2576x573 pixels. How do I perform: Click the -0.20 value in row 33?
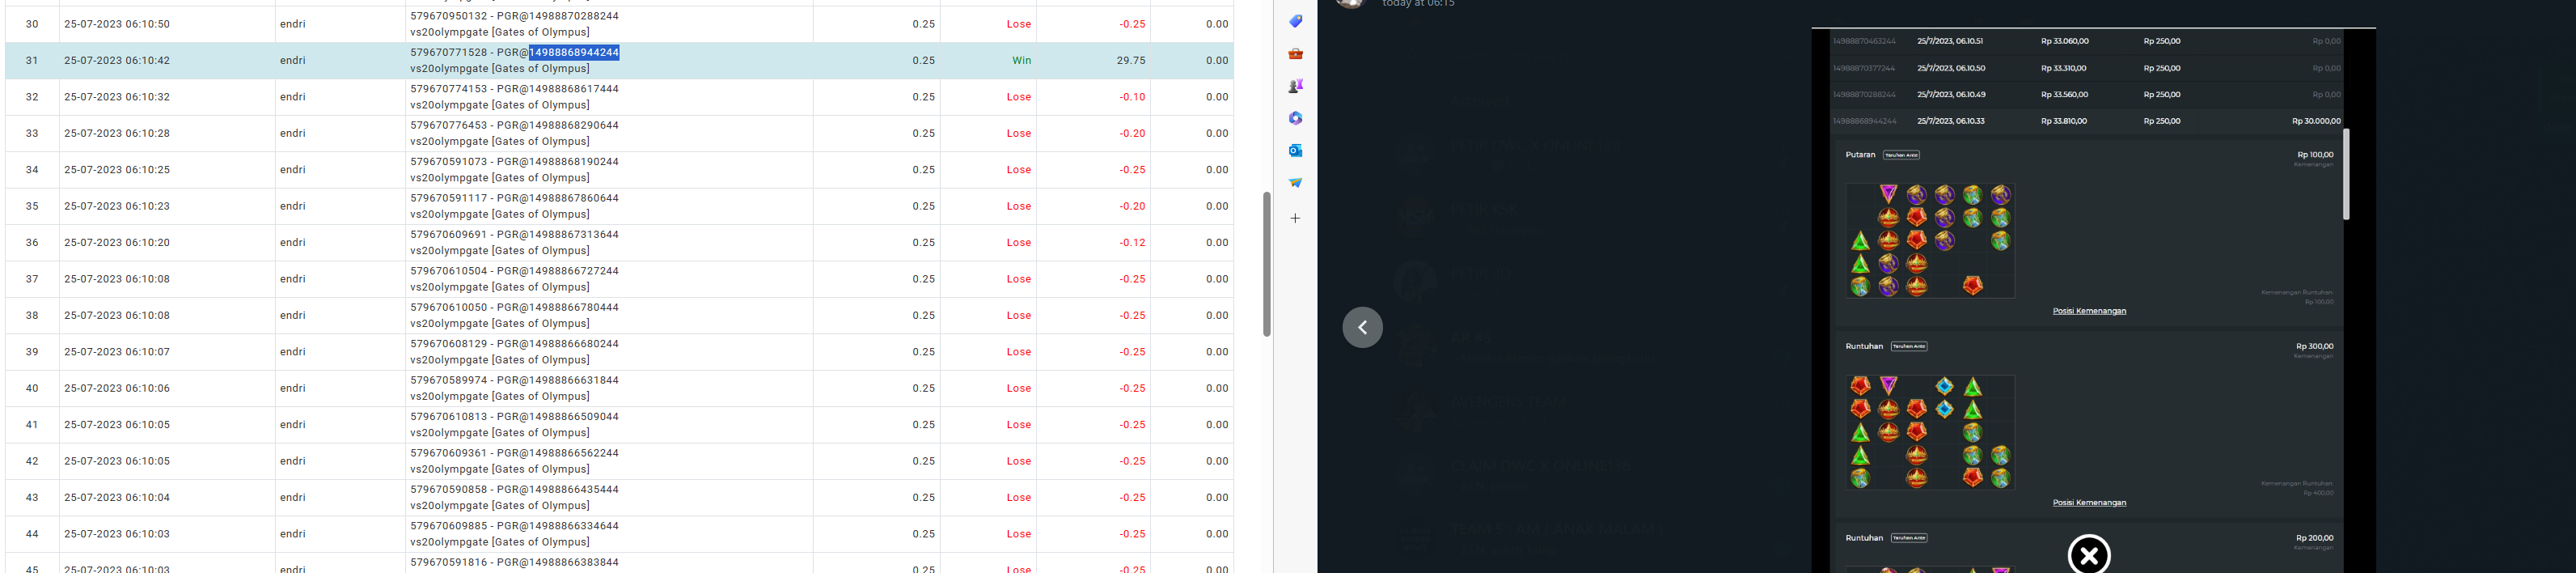coord(1132,133)
